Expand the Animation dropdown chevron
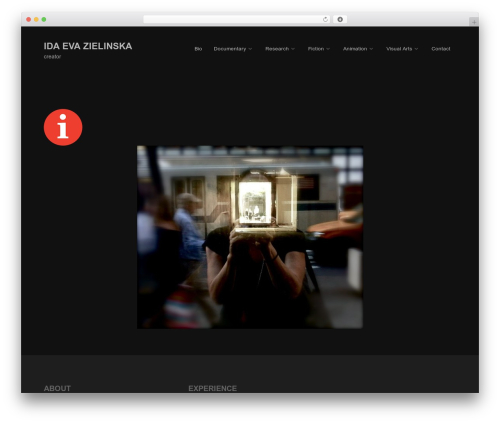The height and width of the screenshot is (423, 500). pos(371,49)
